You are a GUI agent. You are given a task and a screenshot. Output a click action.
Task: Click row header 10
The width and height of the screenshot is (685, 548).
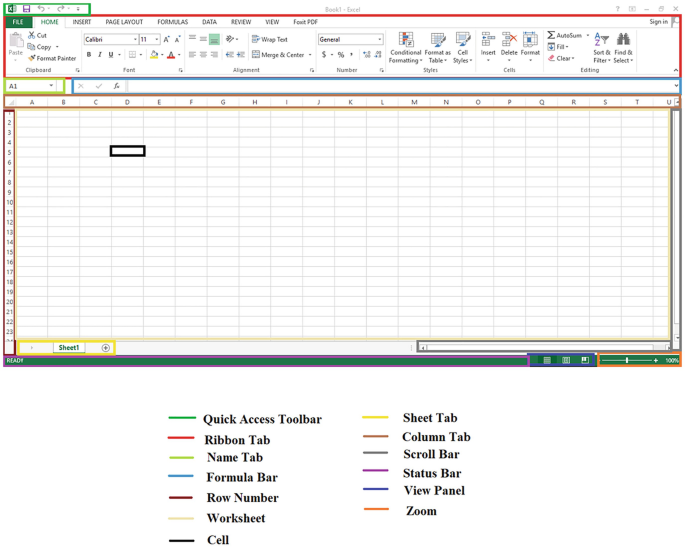(x=10, y=202)
